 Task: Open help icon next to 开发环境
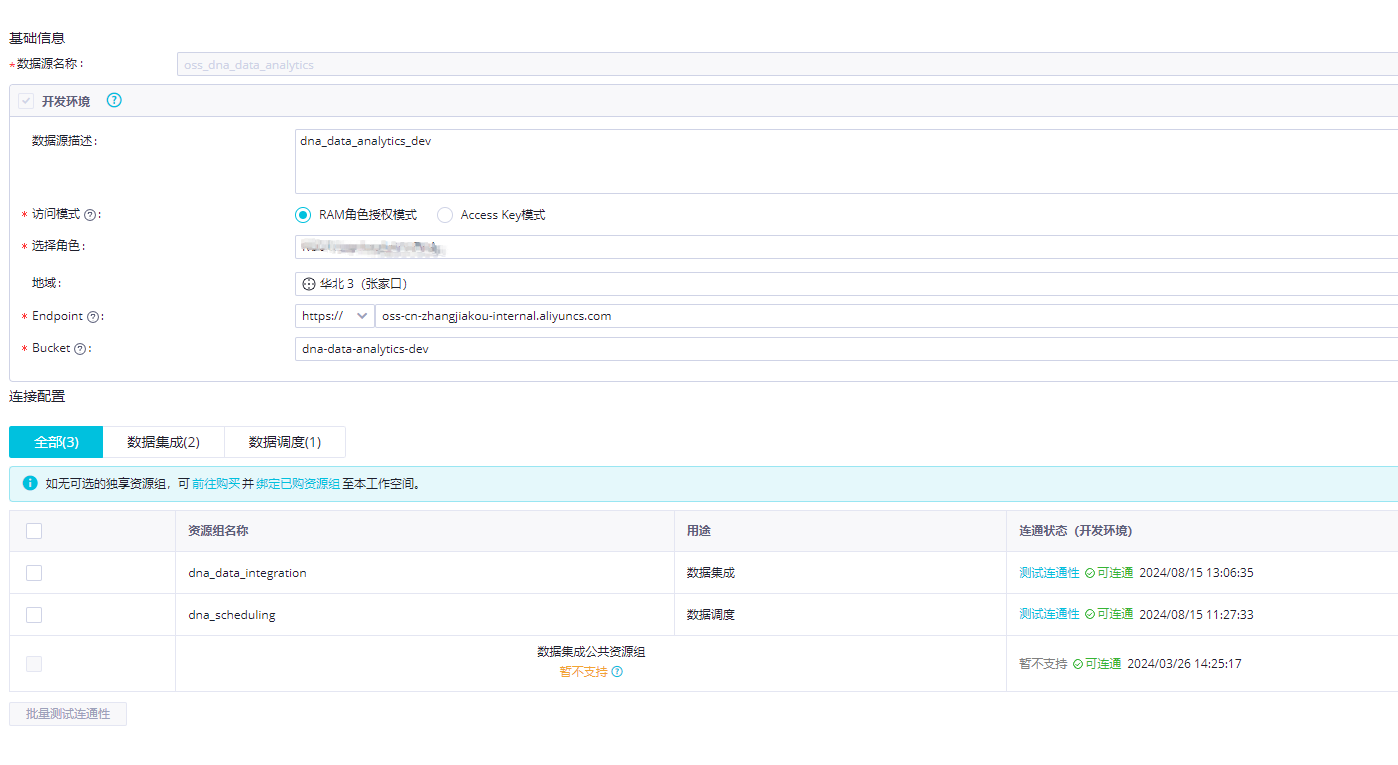[x=114, y=100]
